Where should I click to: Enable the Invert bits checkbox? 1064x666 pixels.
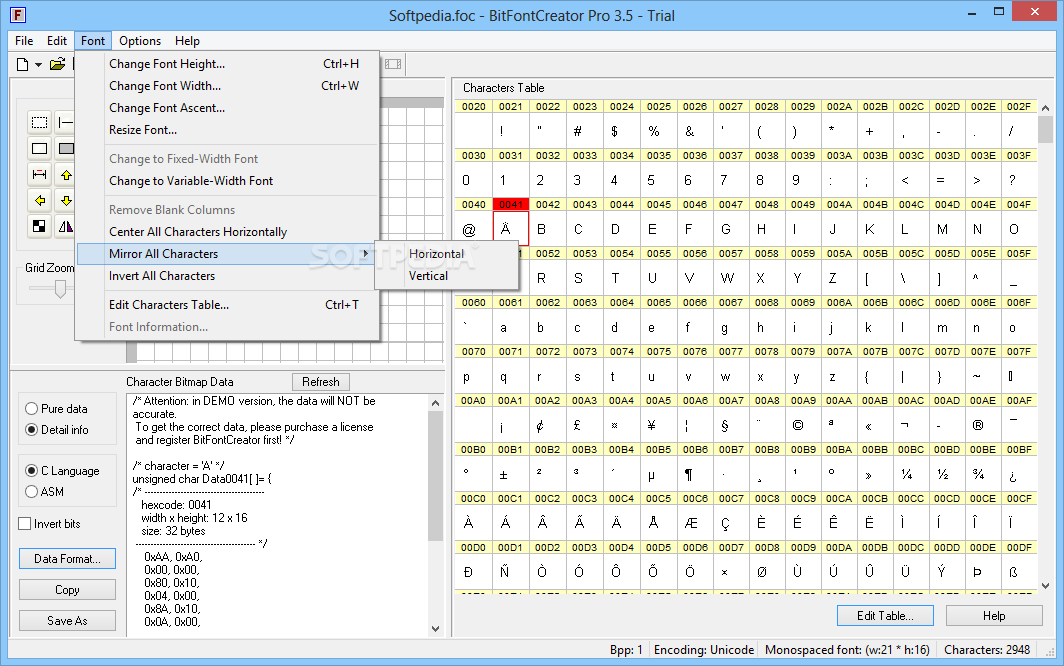pos(25,523)
